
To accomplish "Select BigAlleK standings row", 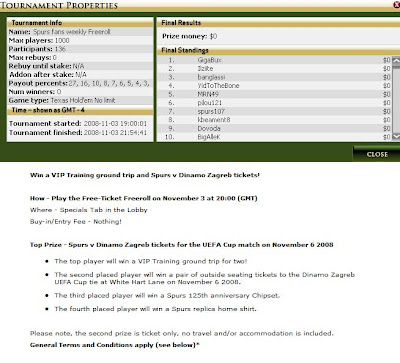I will click(275, 137).
